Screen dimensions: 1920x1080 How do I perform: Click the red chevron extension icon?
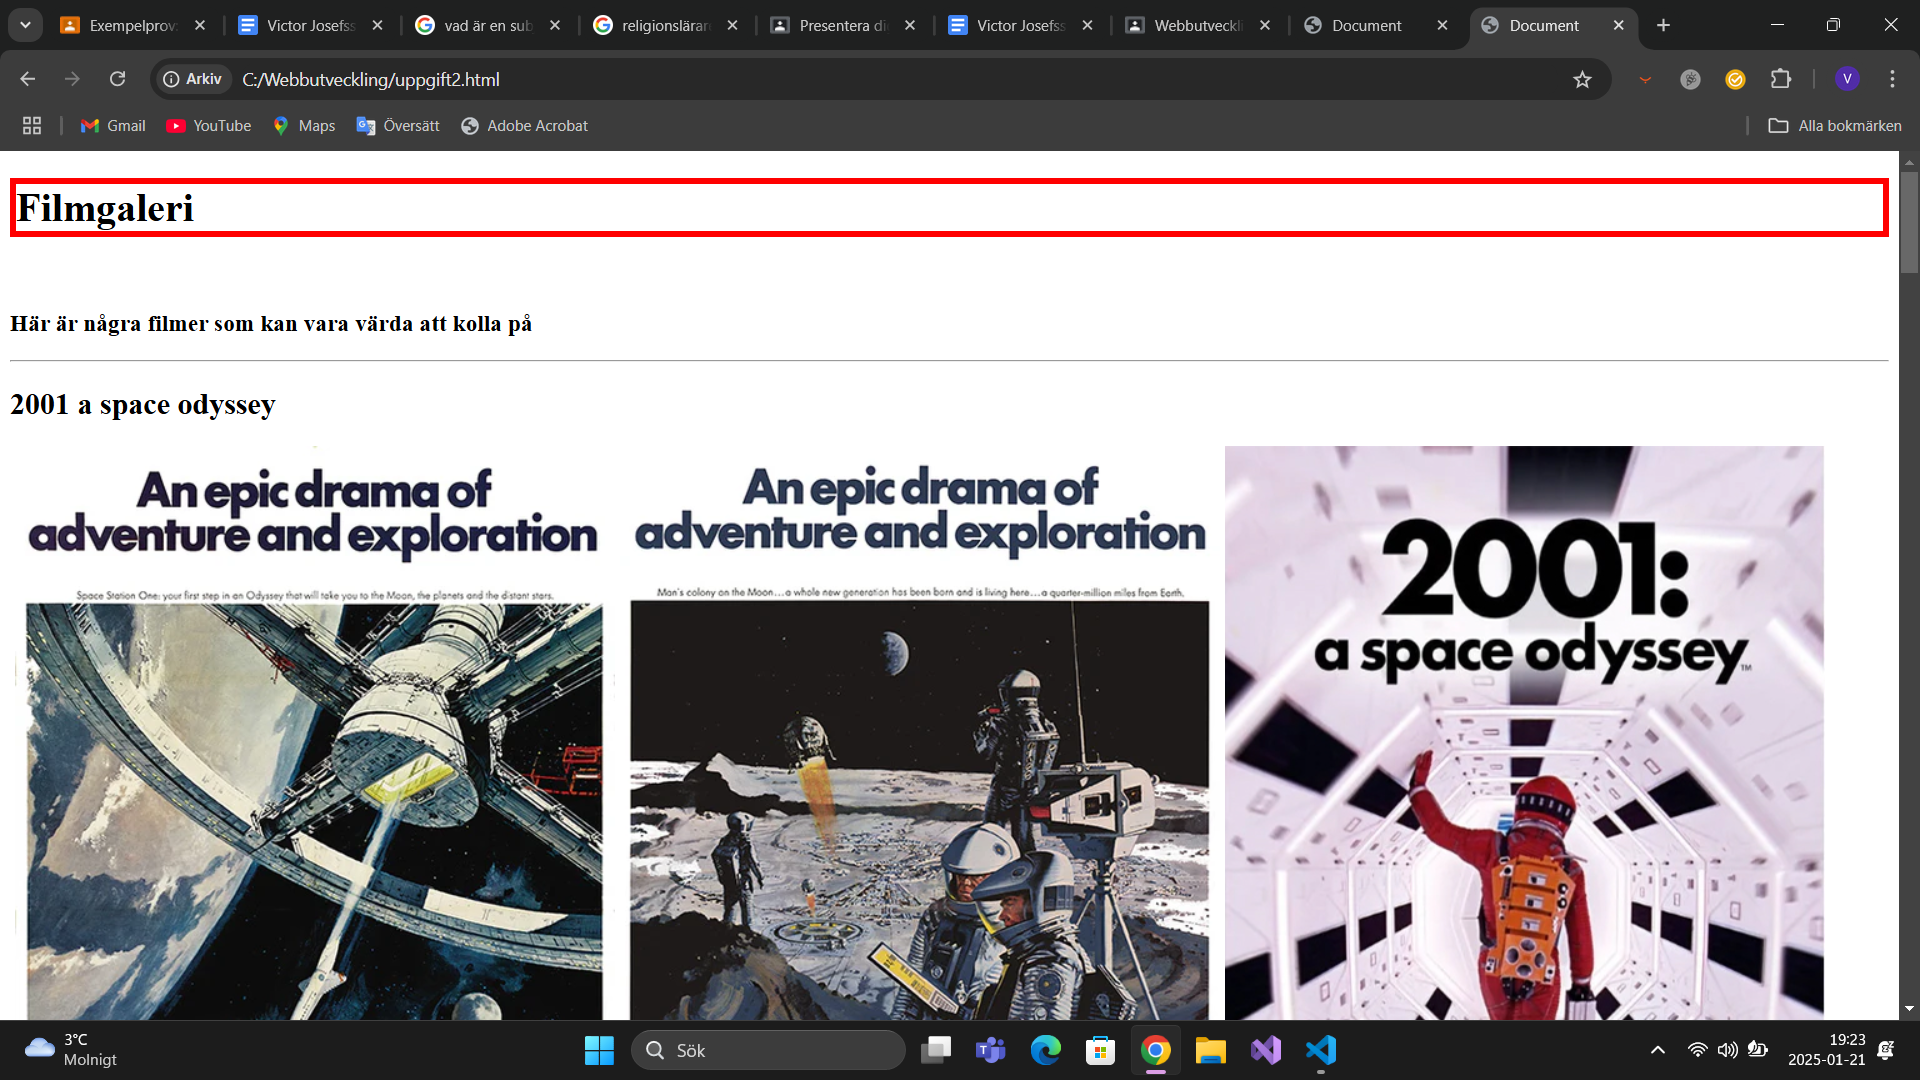[x=1645, y=79]
